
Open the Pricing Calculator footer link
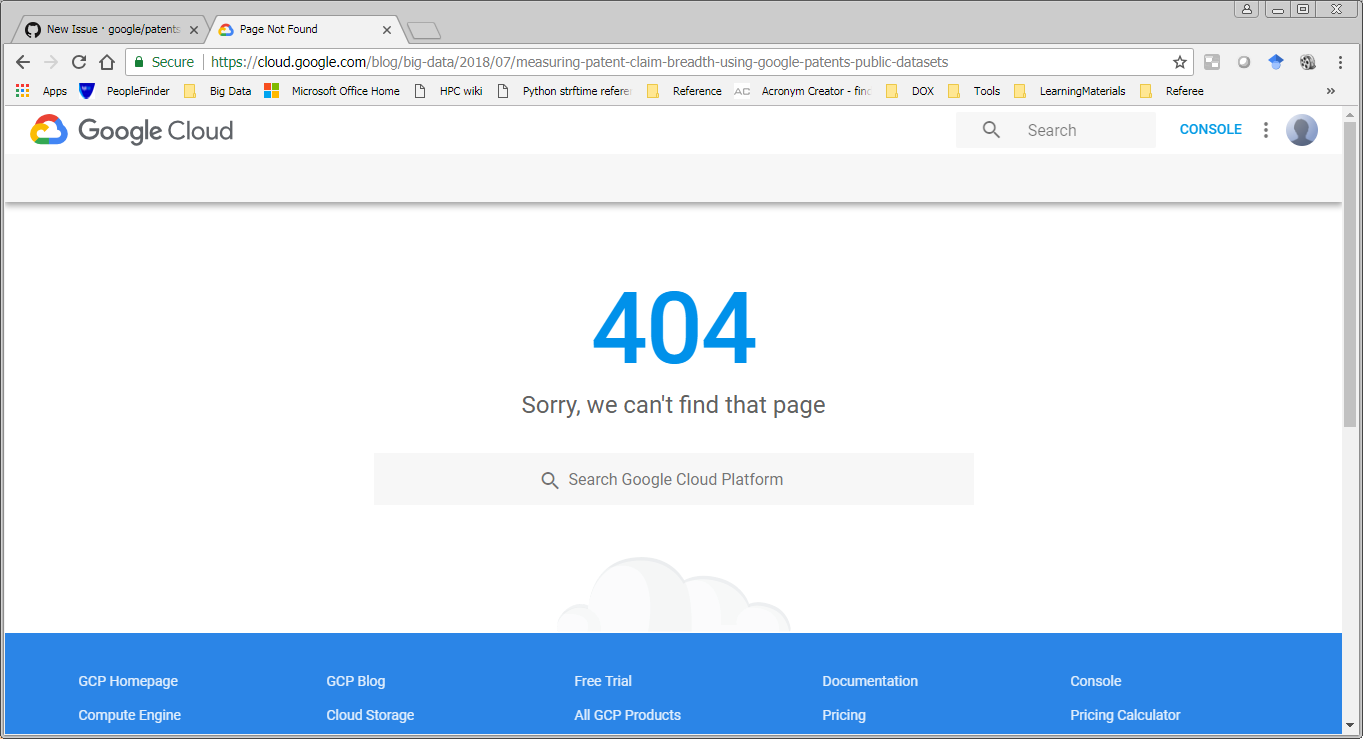coord(1125,715)
